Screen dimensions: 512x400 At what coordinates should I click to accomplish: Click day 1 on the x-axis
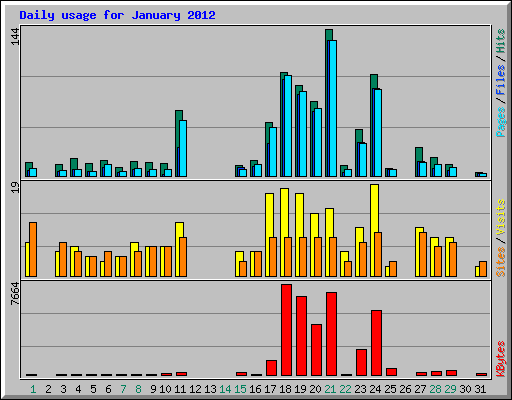33,389
